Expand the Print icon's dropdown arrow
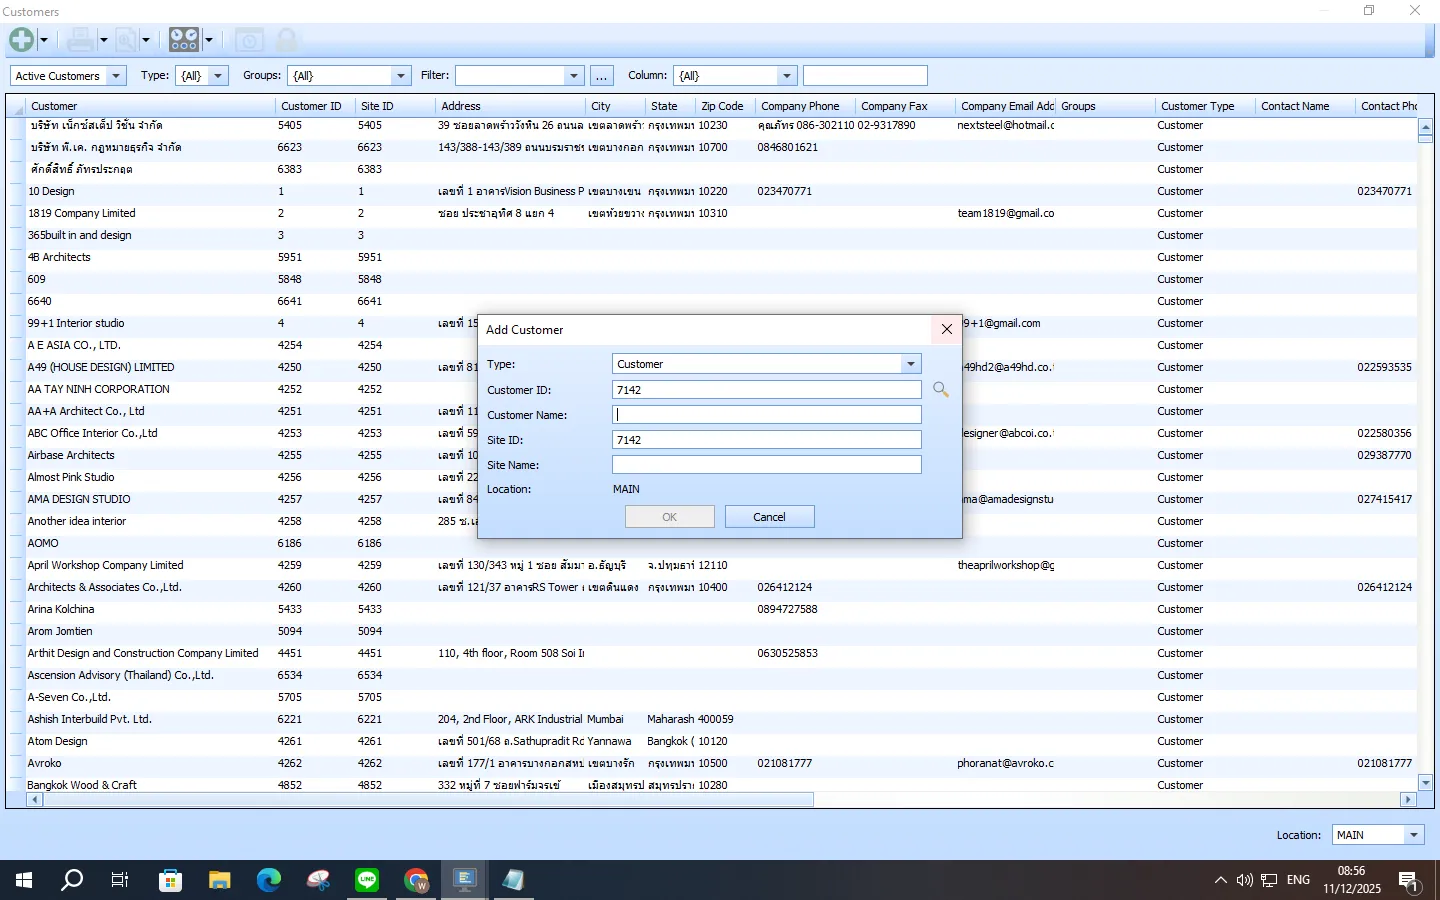 (103, 40)
